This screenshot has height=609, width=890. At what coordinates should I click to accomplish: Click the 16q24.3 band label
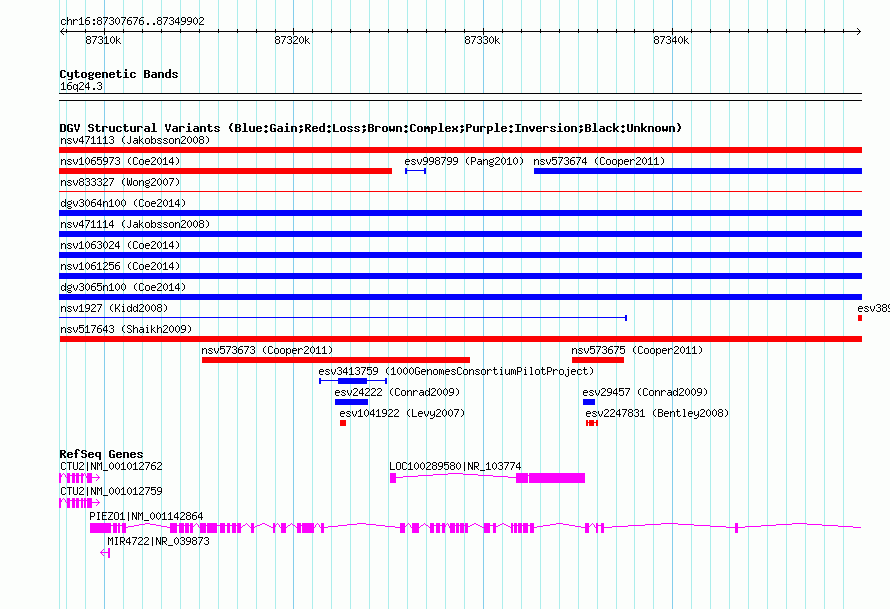[x=81, y=86]
